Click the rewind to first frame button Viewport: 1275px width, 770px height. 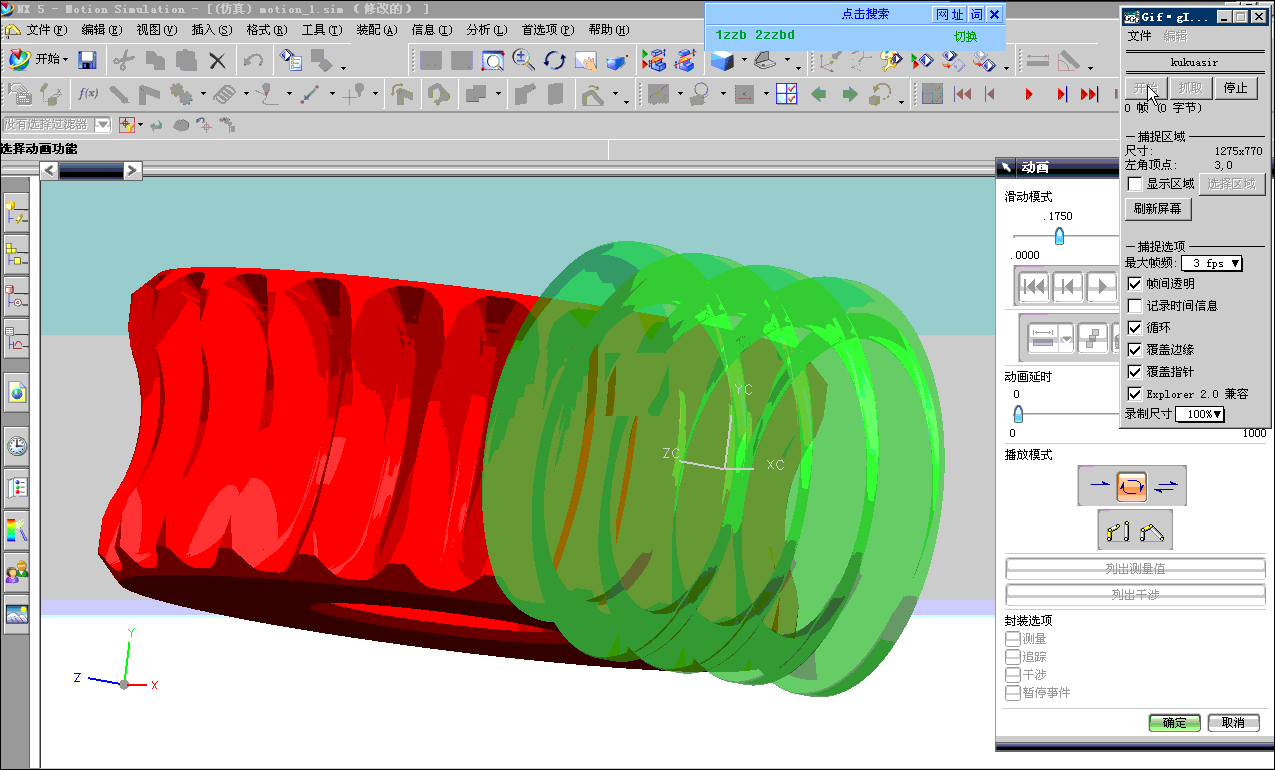(963, 95)
